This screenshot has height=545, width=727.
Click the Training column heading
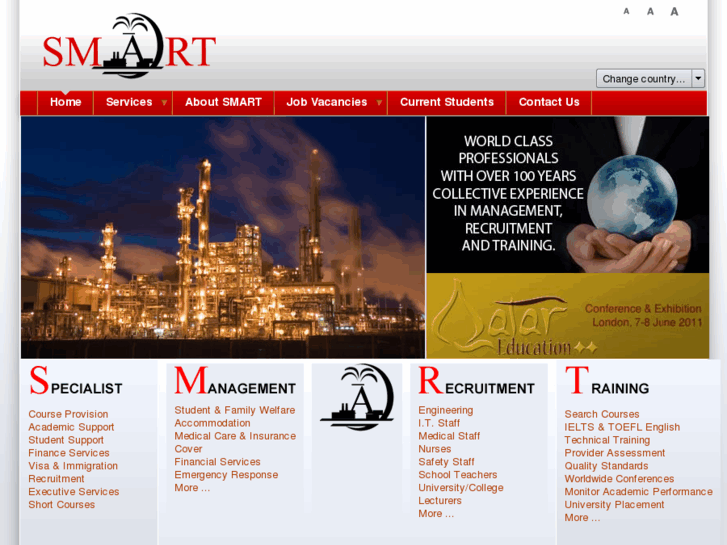[607, 380]
